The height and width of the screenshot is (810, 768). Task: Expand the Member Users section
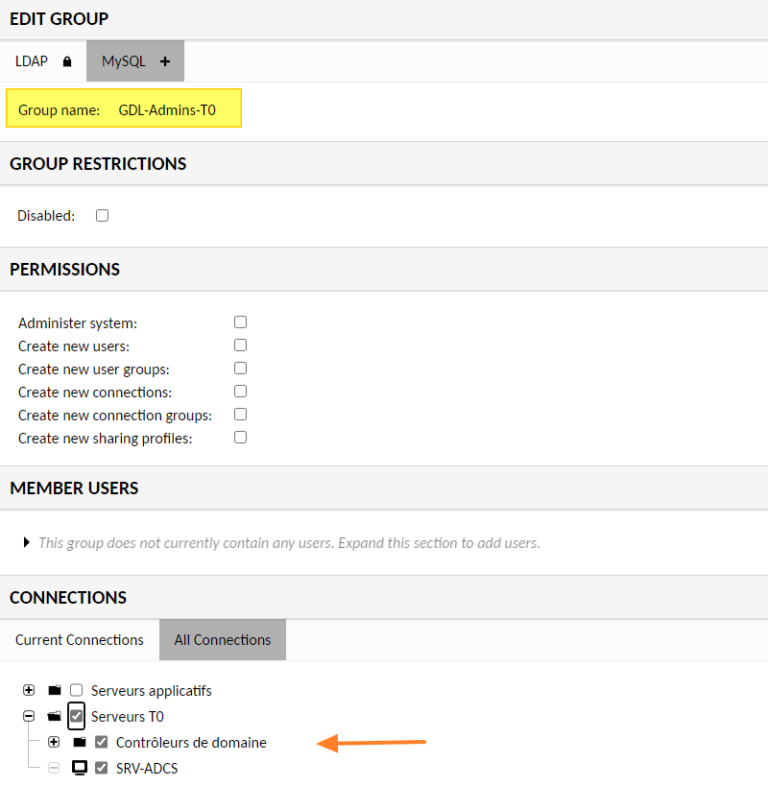pos(24,542)
